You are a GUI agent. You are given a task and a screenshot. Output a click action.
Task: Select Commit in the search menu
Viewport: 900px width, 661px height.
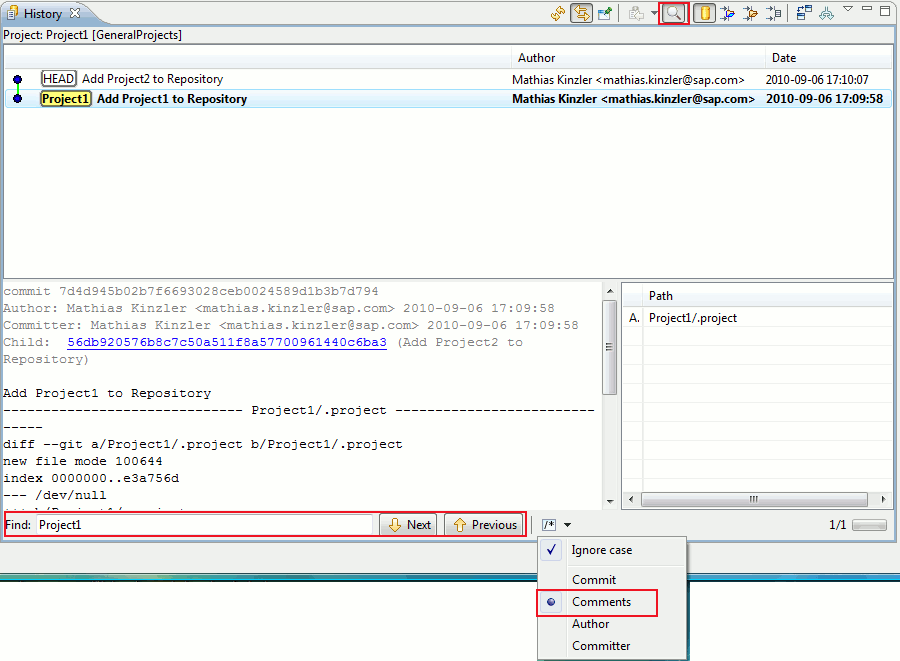[594, 580]
